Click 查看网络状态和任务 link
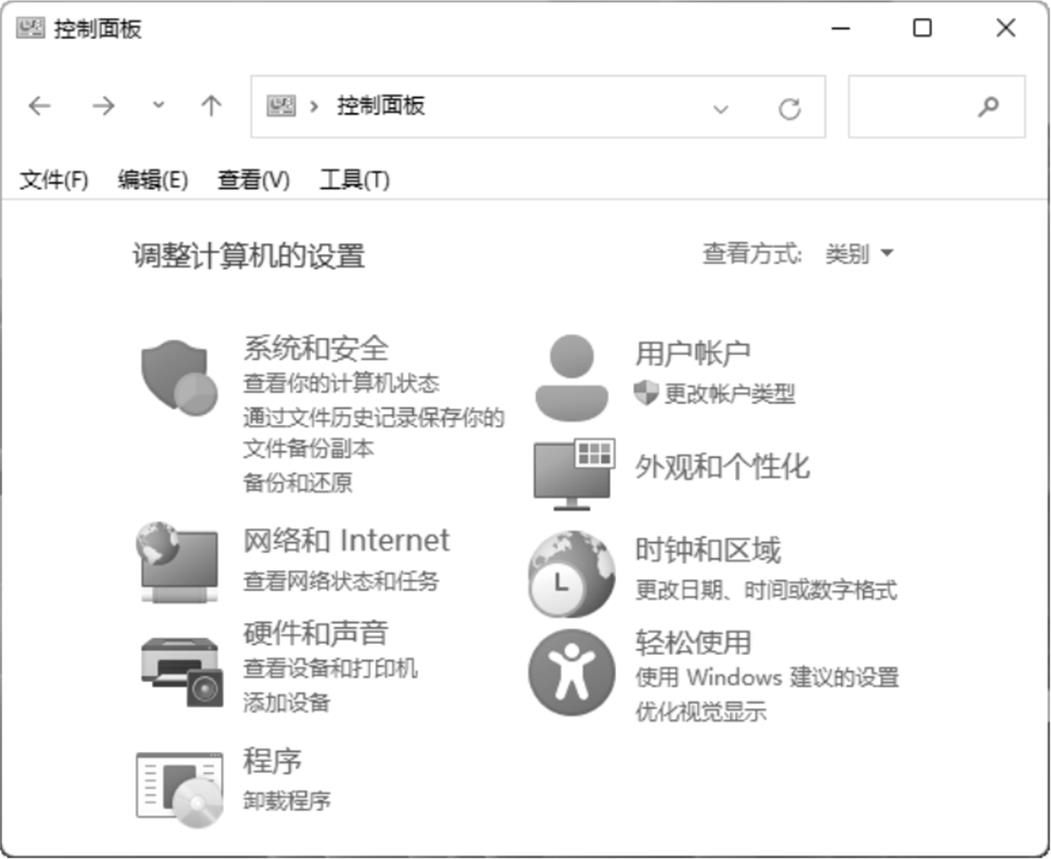Image resolution: width=1051 pixels, height=859 pixels. pyautogui.click(x=341, y=580)
